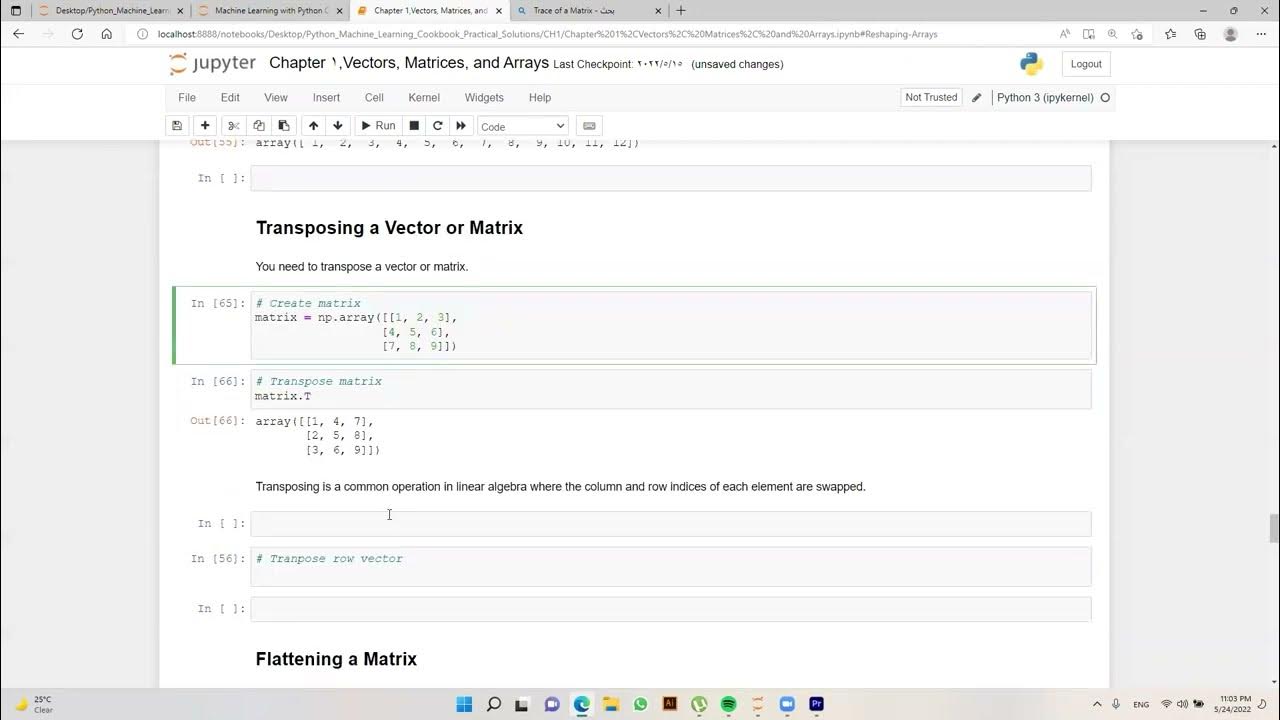This screenshot has width=1280, height=720.
Task: Open the Code cell type dropdown
Action: 523,126
